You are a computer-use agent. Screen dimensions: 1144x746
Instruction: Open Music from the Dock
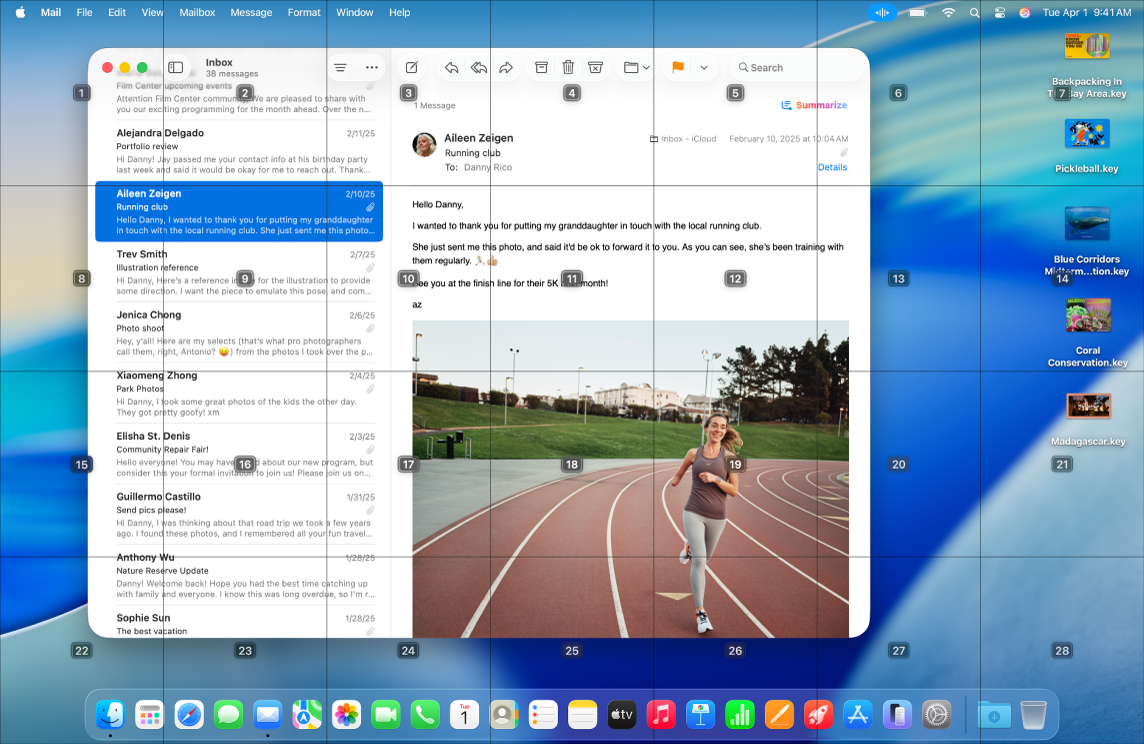click(659, 714)
